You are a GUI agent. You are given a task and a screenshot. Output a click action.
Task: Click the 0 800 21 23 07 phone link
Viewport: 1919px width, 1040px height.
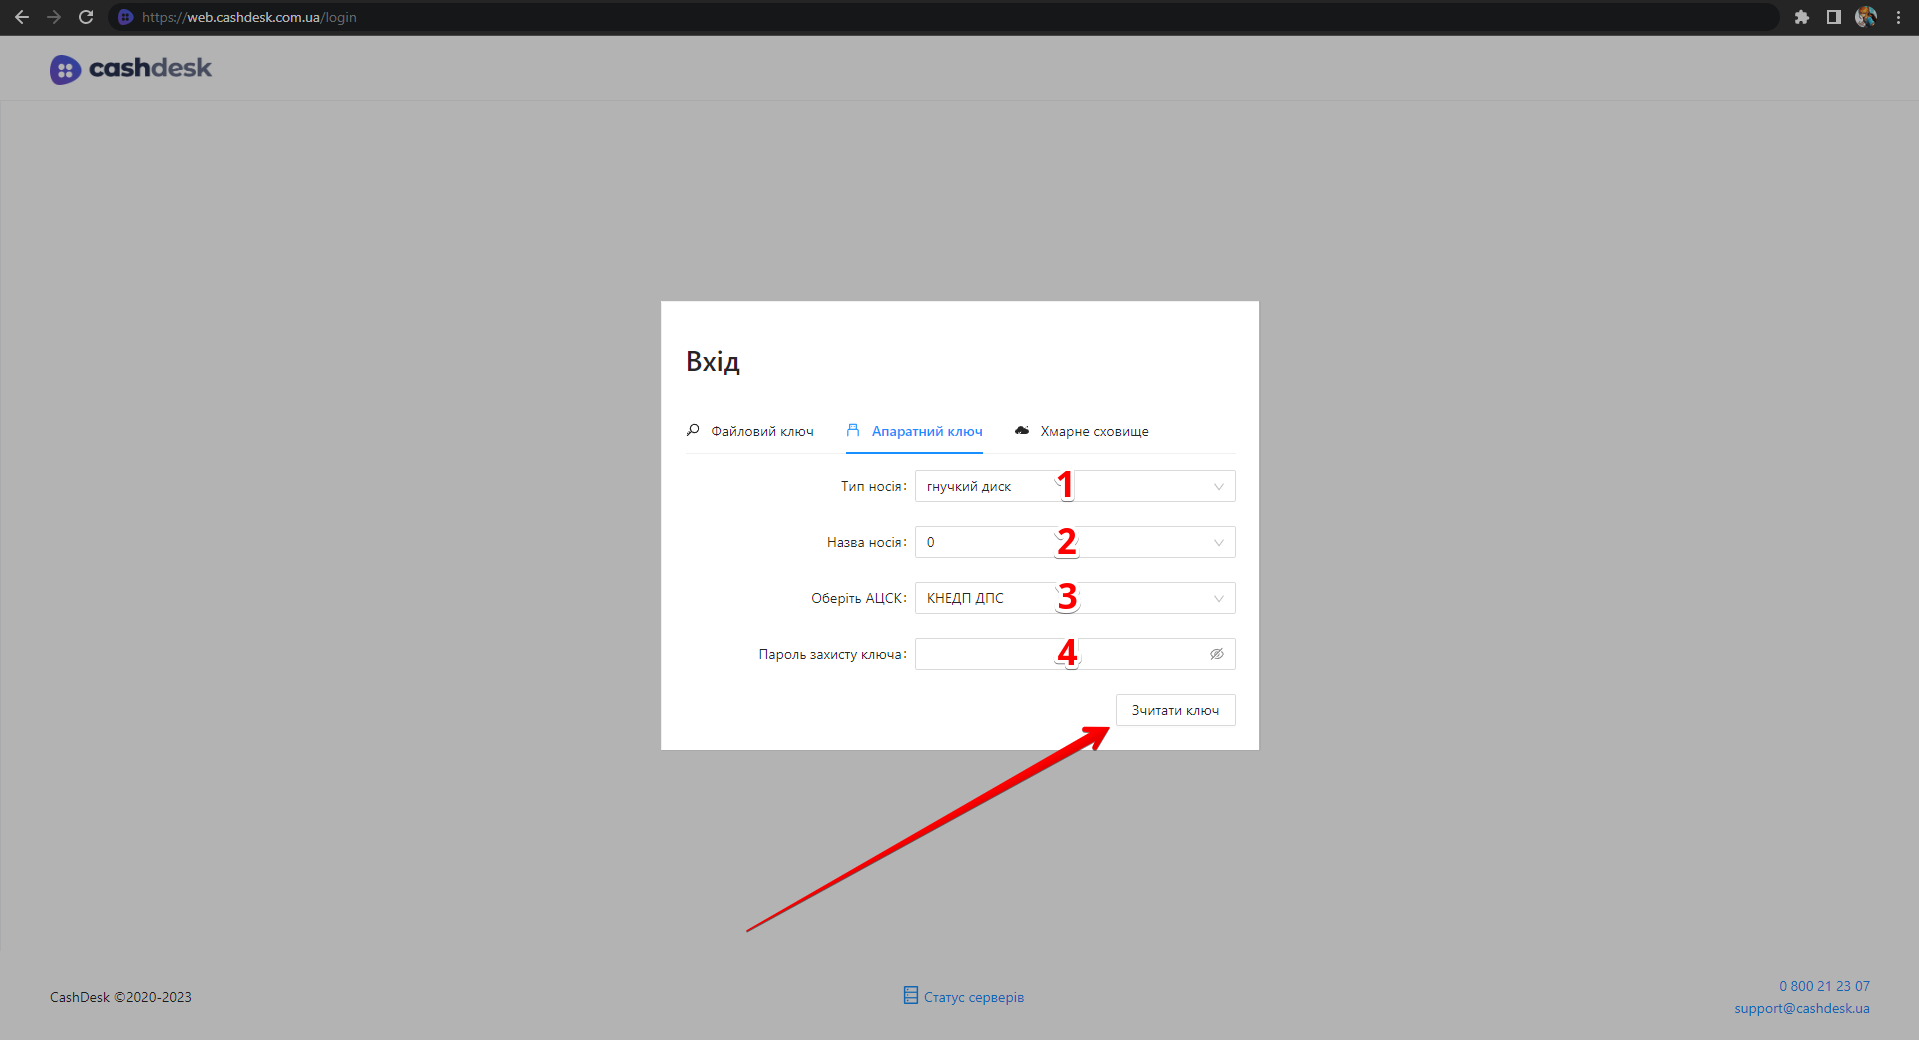click(1823, 986)
